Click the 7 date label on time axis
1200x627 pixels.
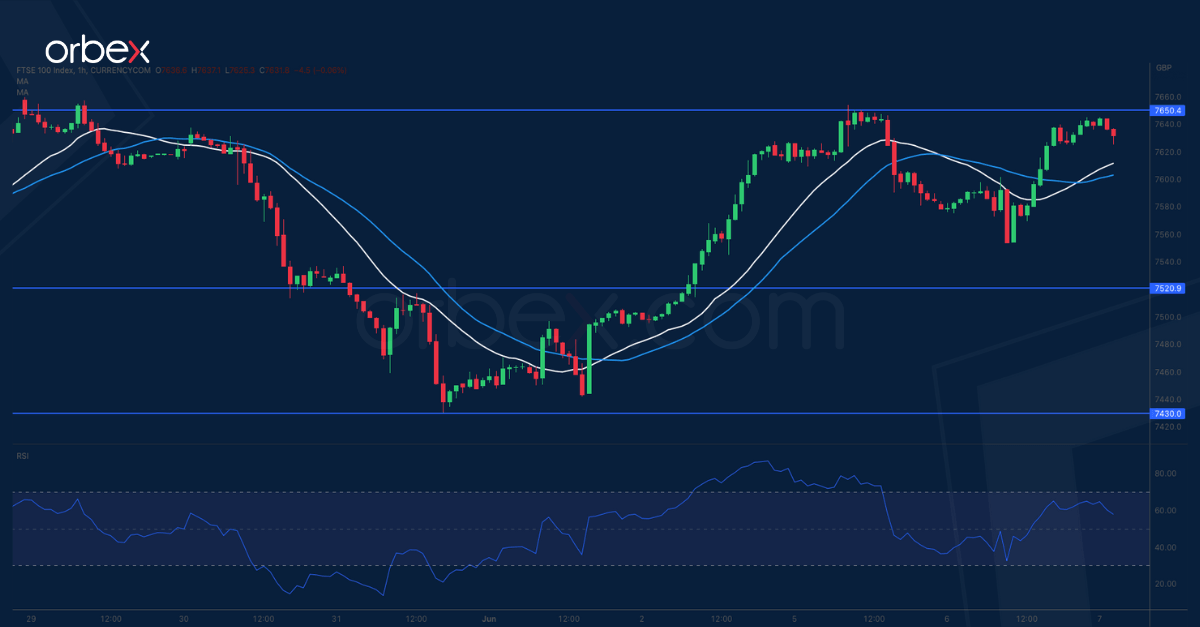pos(1100,619)
